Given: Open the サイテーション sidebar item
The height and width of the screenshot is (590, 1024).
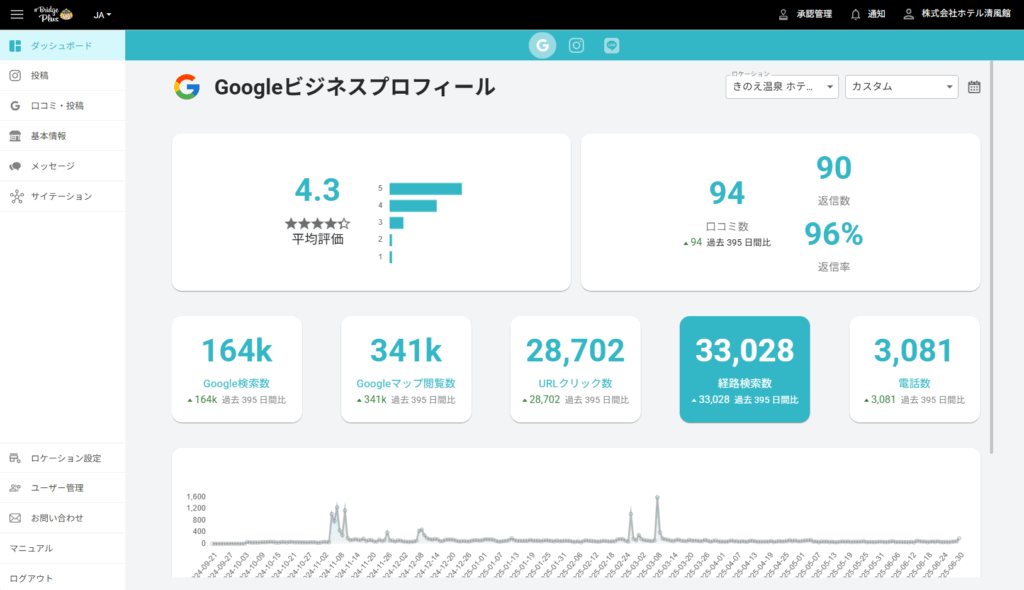Looking at the screenshot, I should (61, 196).
